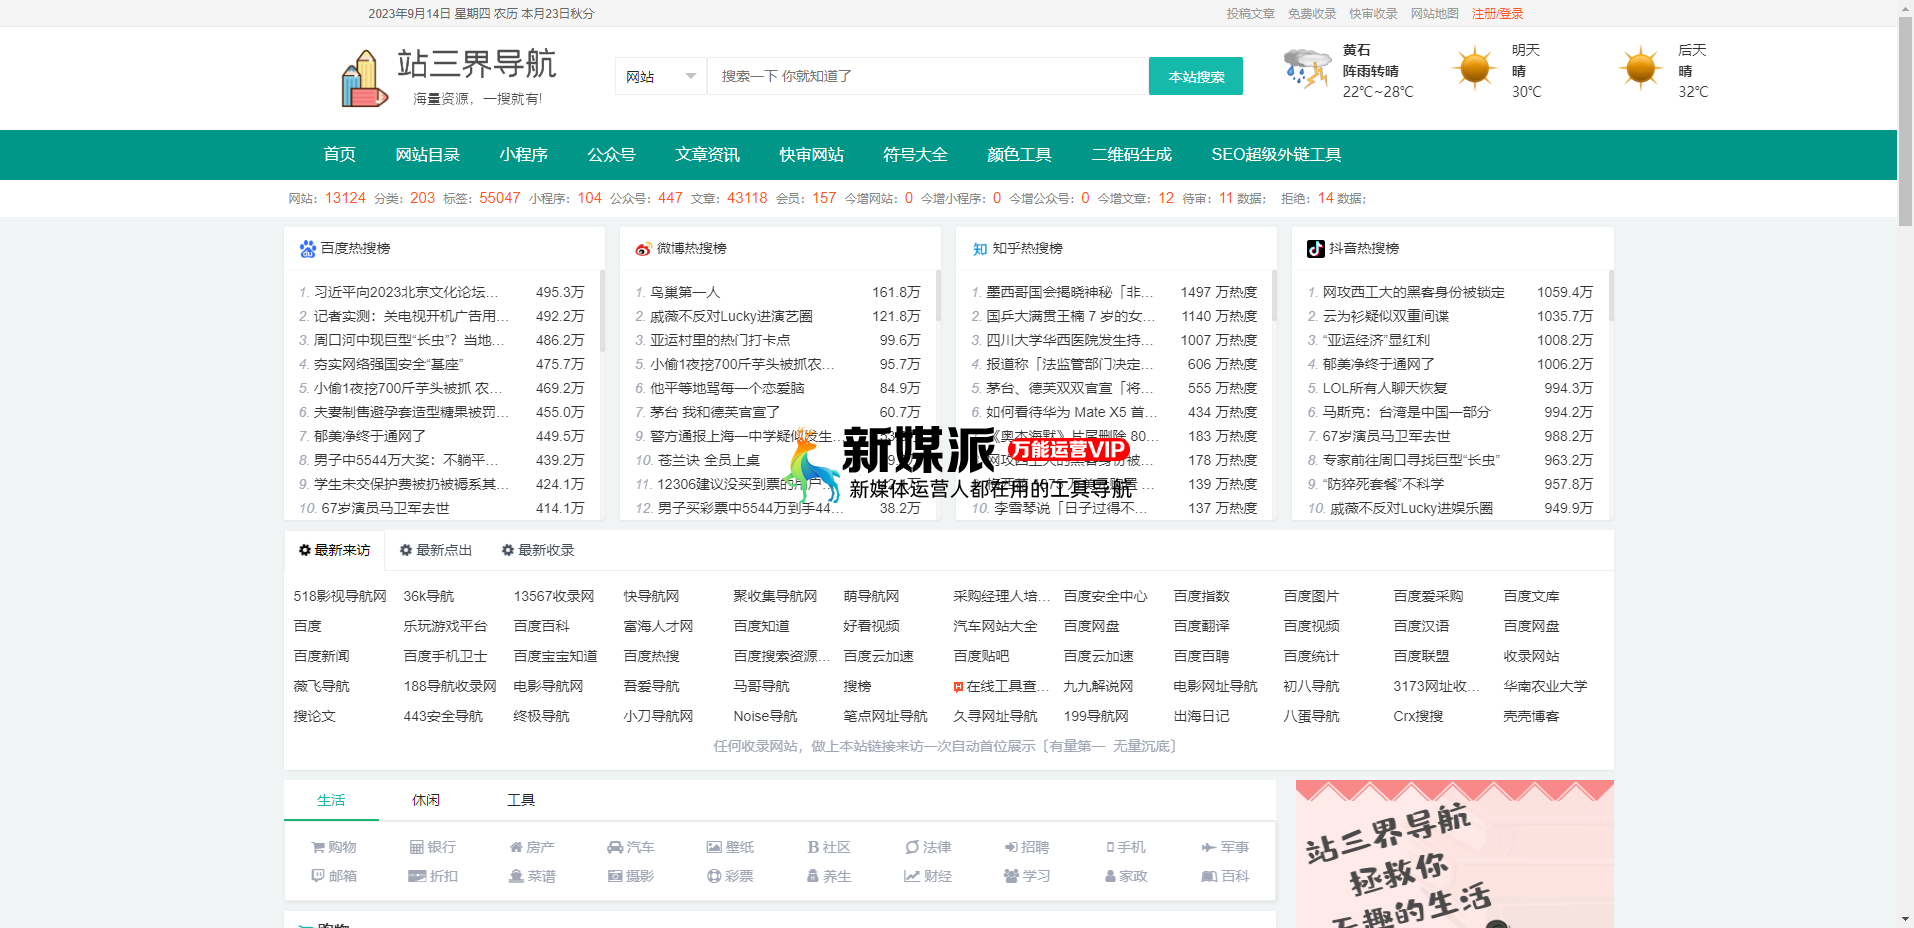Open SEO超级外链工具 in the navigation bar
The image size is (1914, 928).
point(1276,155)
